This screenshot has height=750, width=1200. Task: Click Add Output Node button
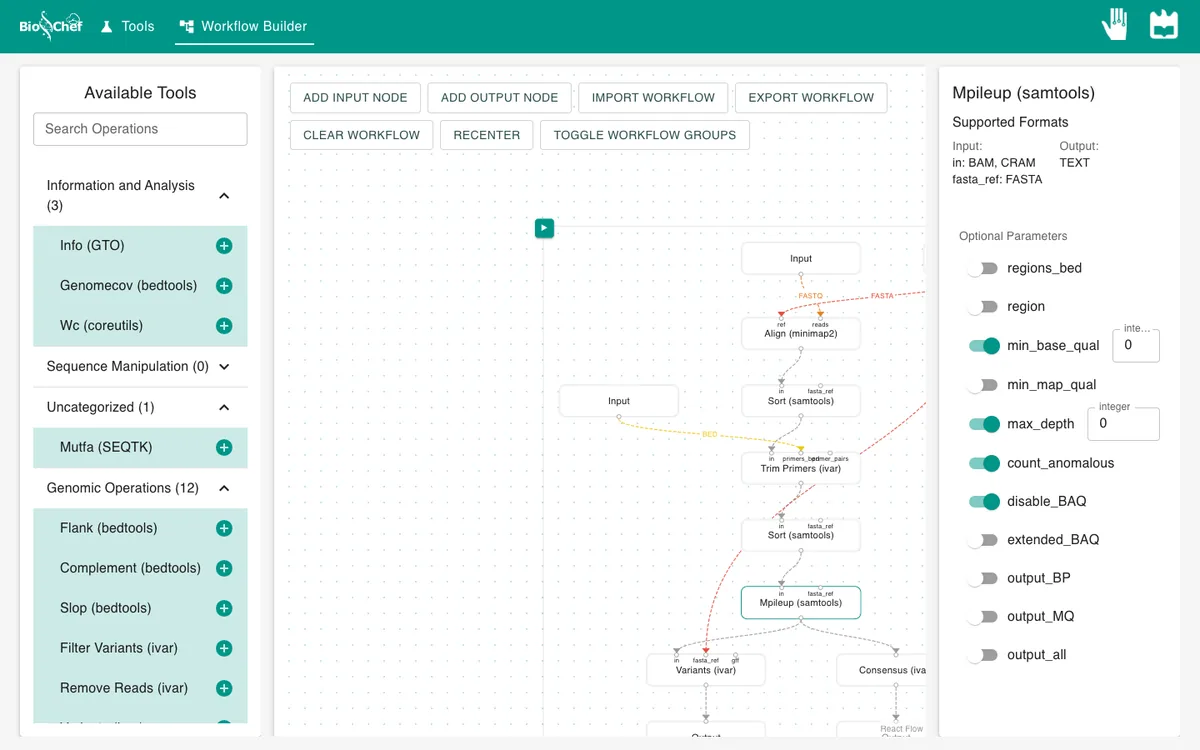tap(499, 98)
